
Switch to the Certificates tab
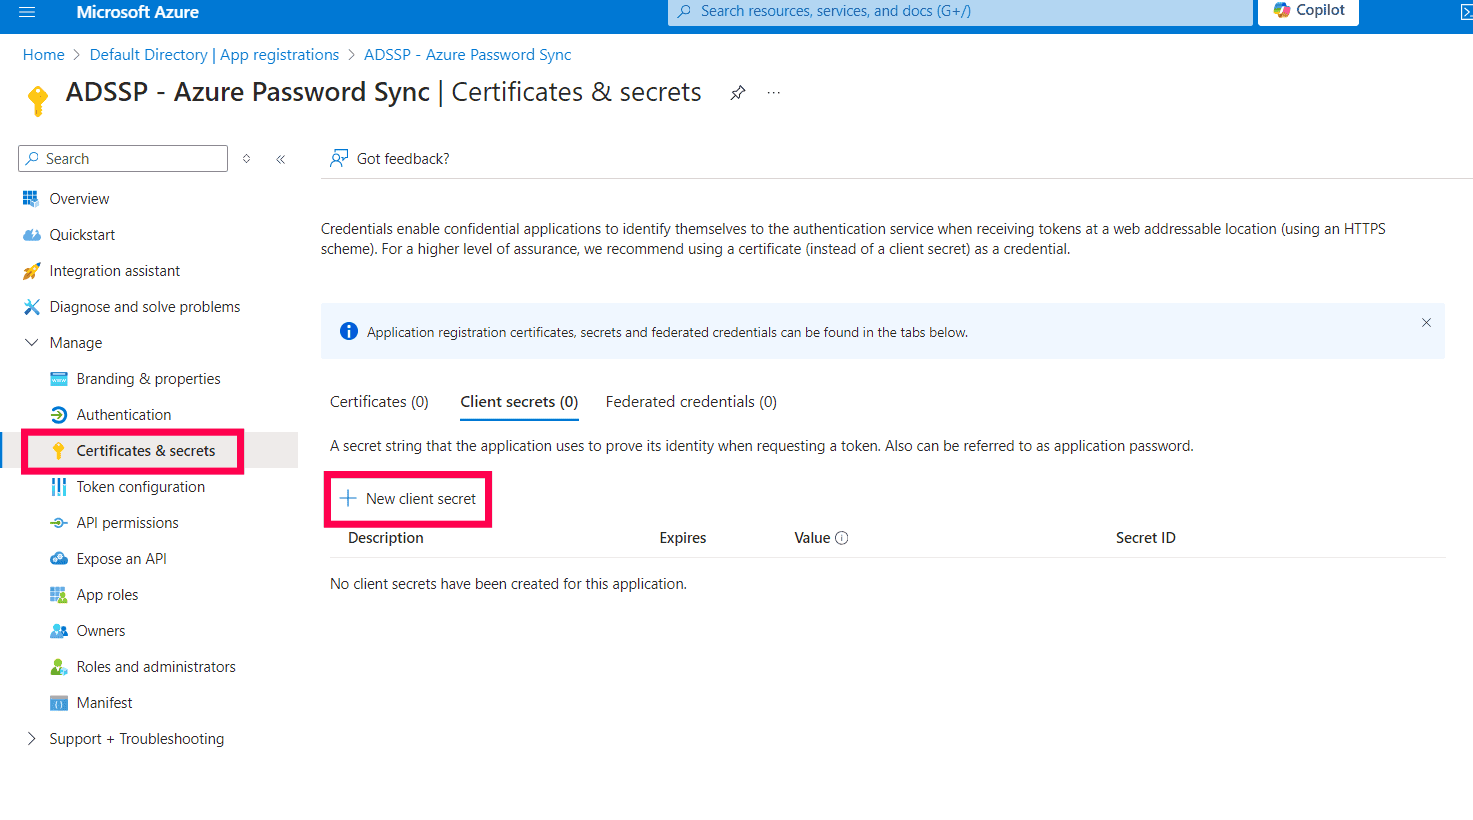pyautogui.click(x=378, y=401)
